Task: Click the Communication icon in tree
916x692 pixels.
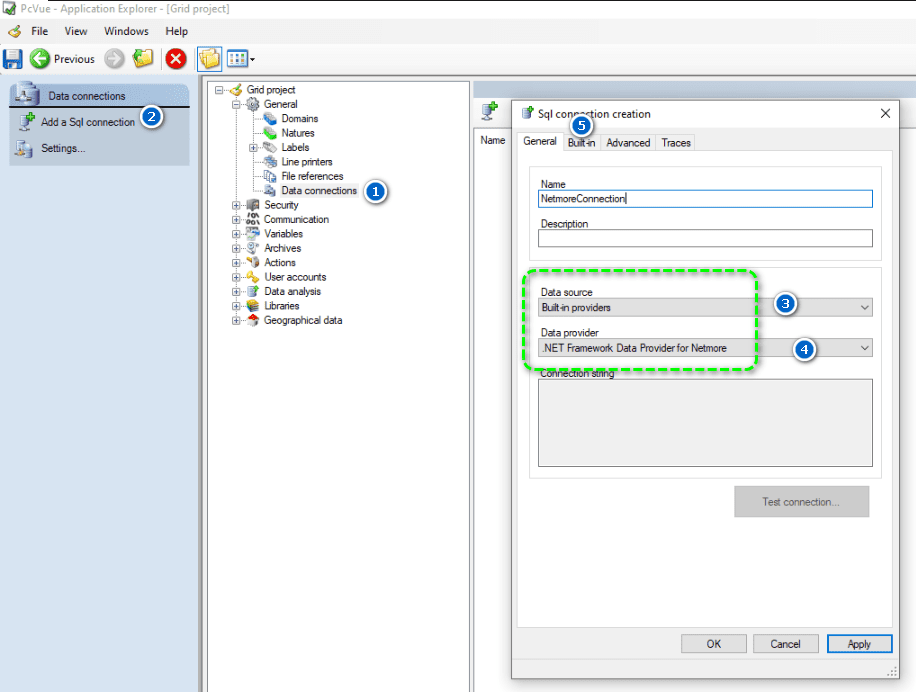Action: [x=252, y=219]
